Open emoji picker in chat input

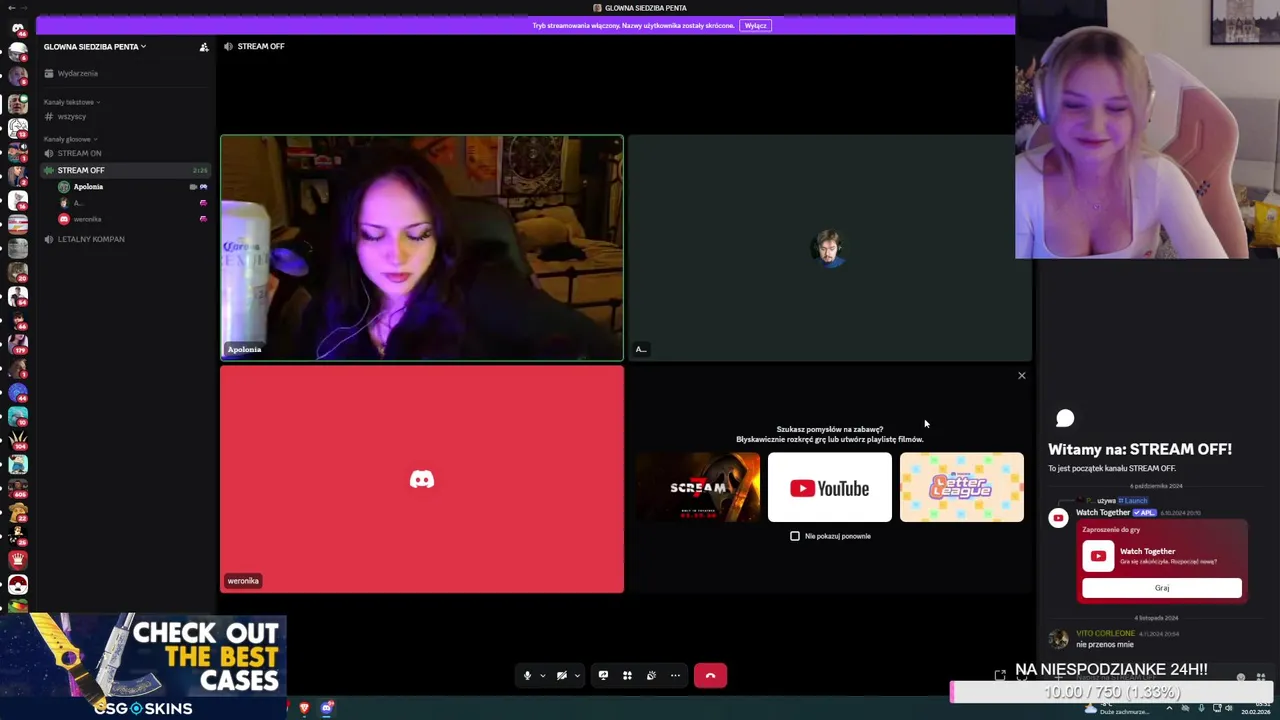pos(1242,677)
